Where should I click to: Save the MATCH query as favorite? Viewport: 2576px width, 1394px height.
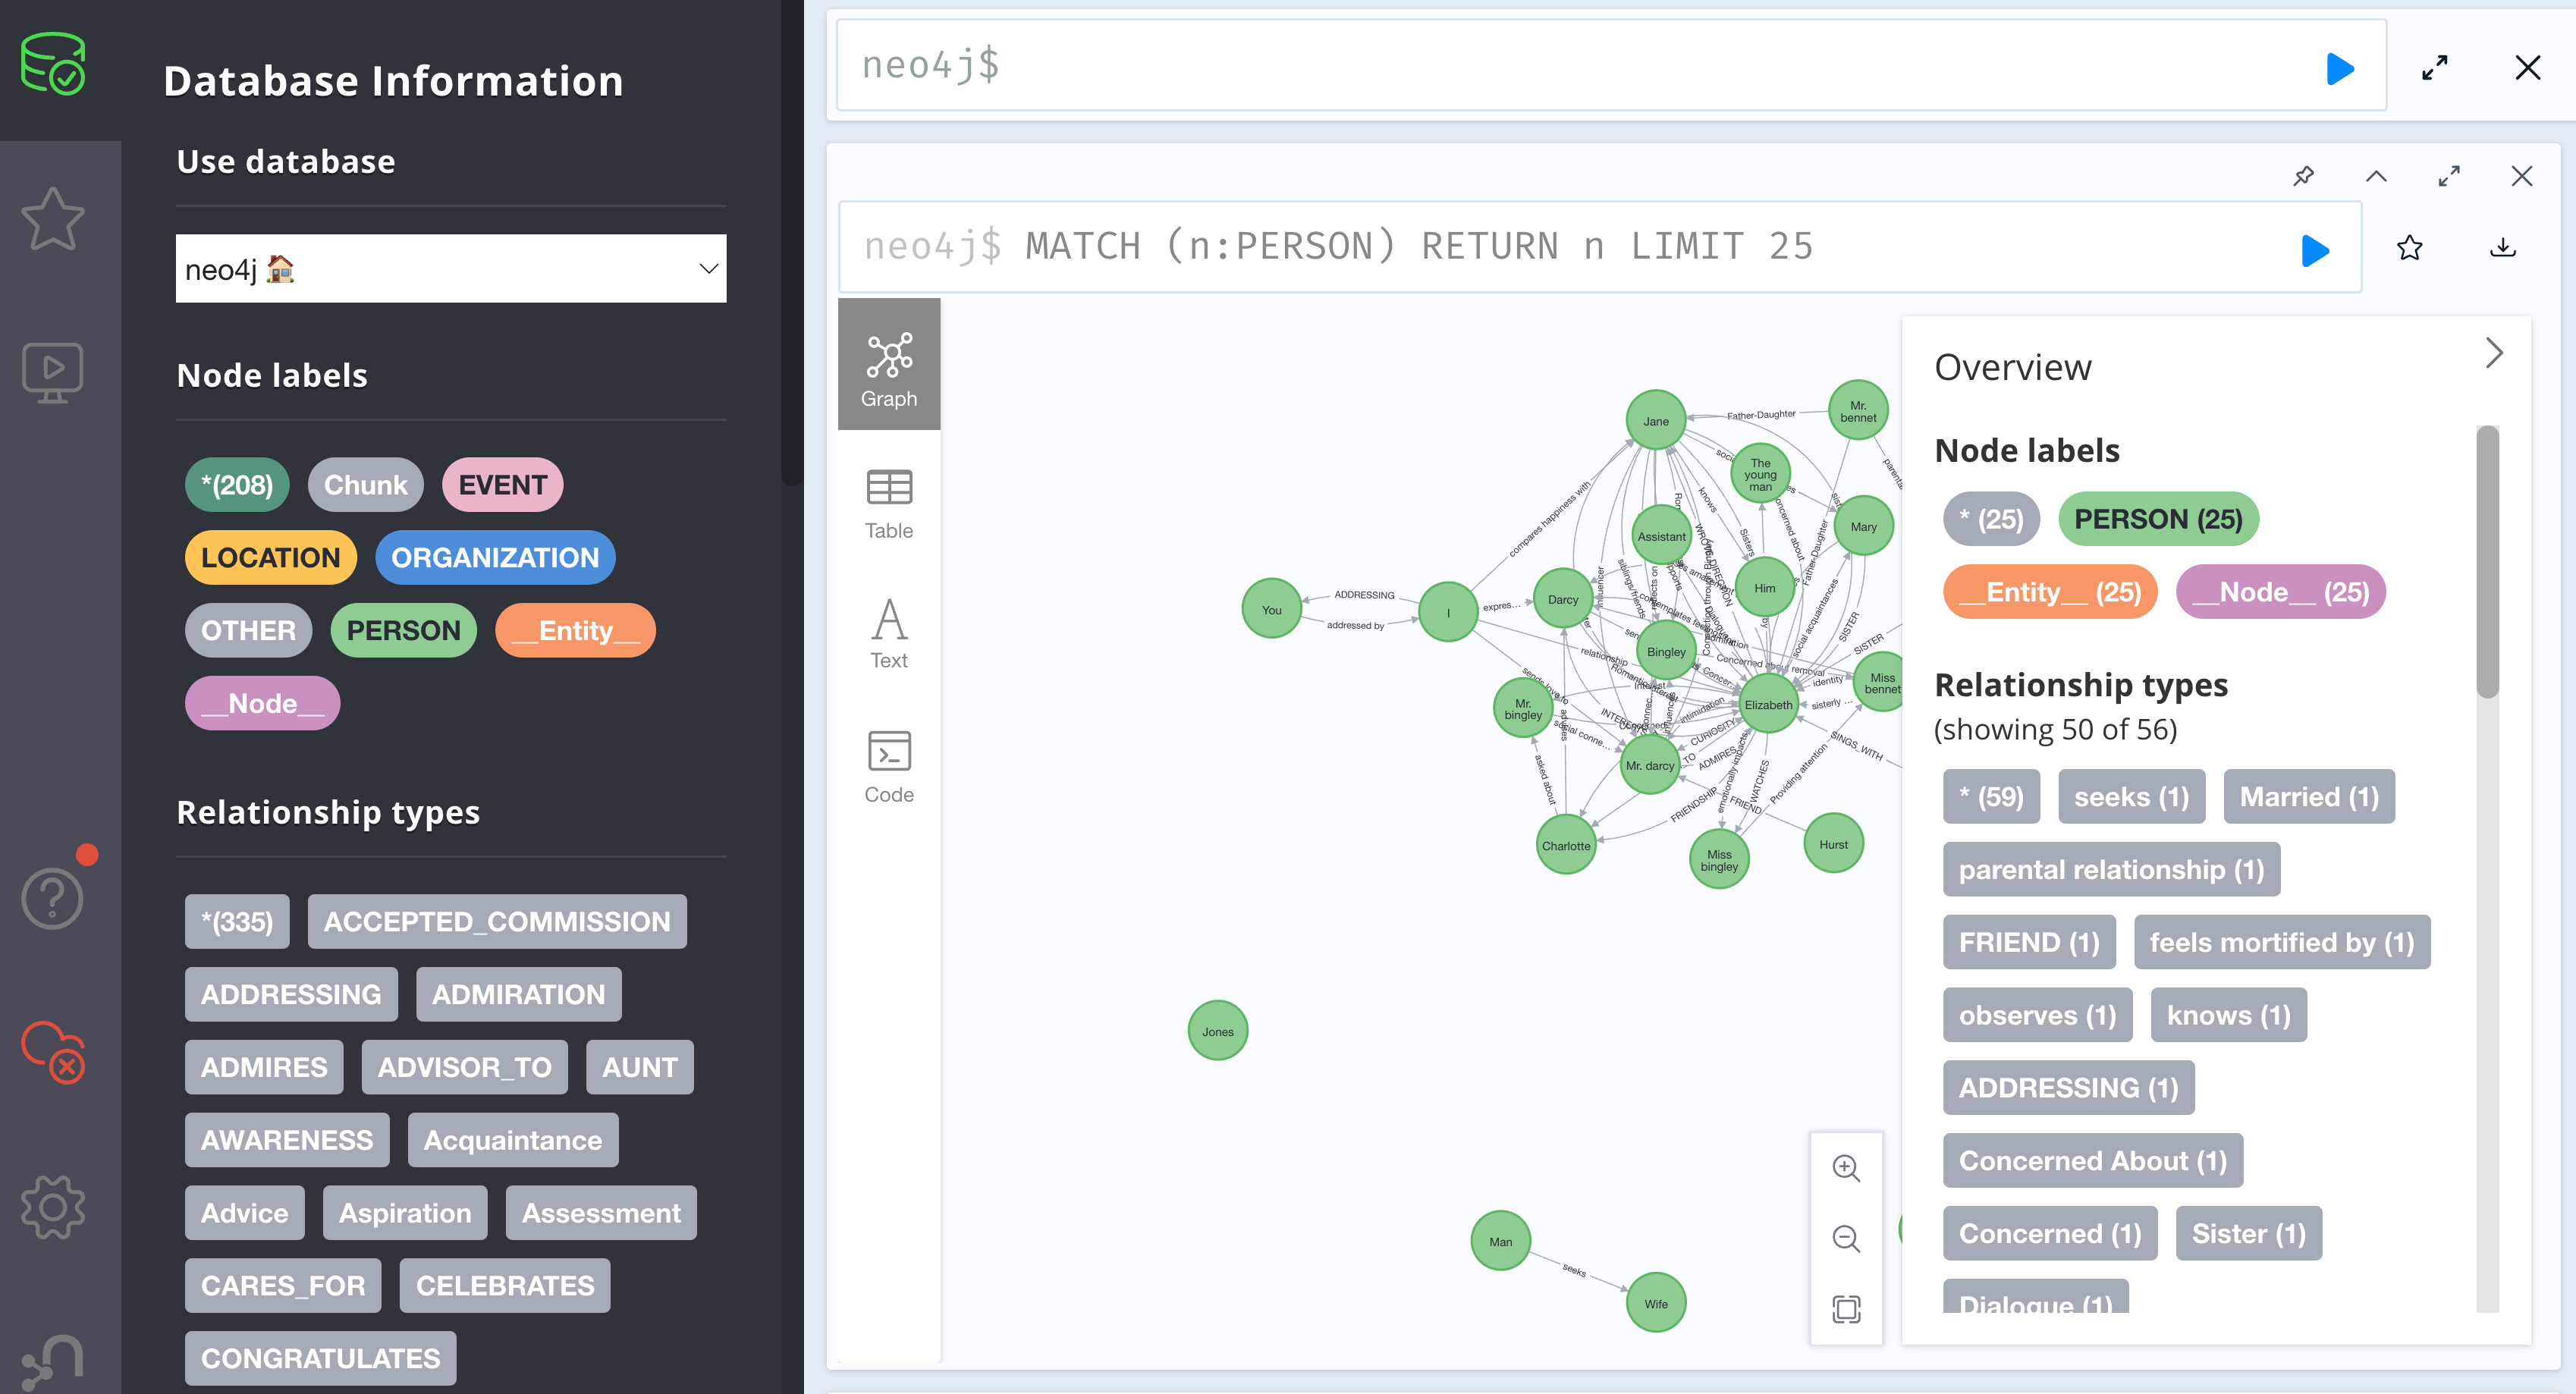click(x=2409, y=248)
